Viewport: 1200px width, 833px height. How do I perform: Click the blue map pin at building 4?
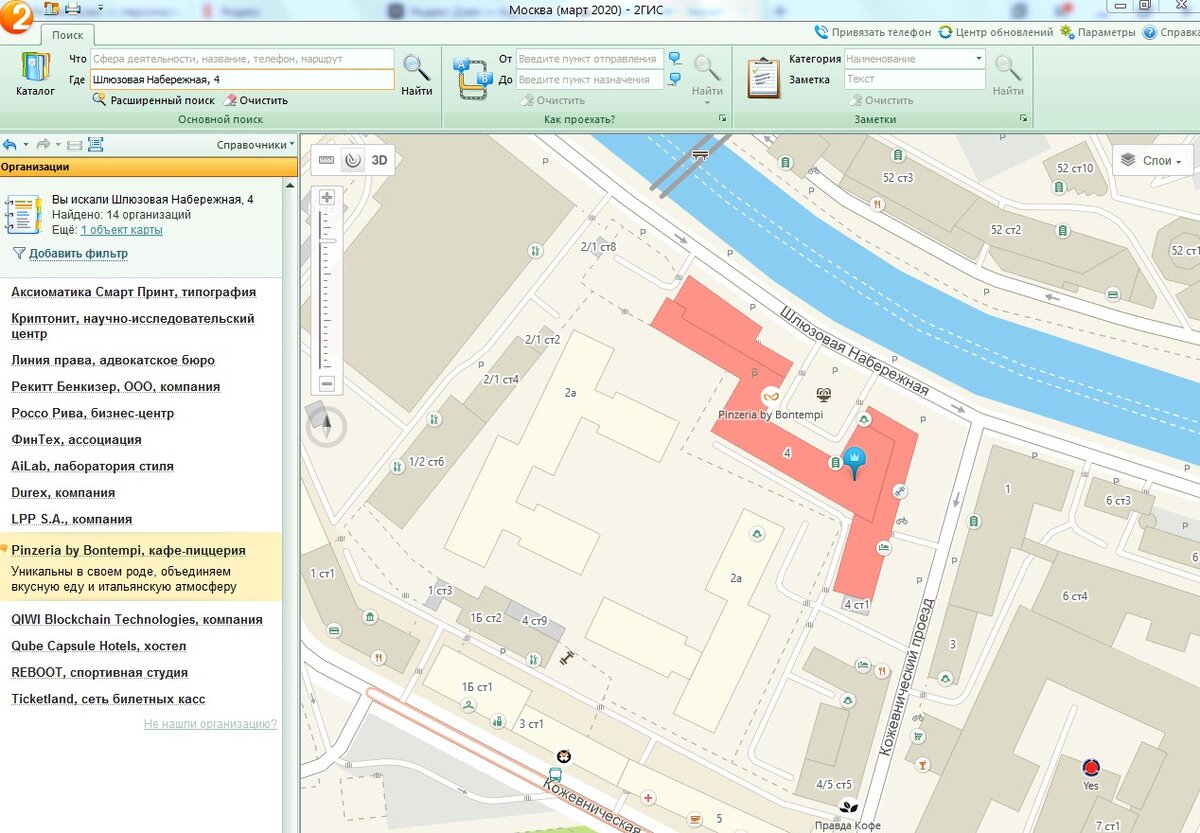tap(856, 463)
